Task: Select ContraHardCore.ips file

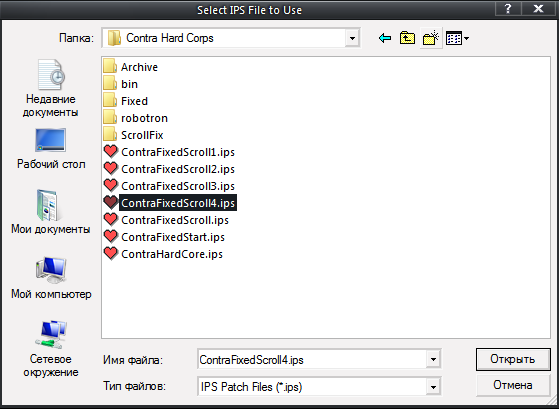Action: 163,254
